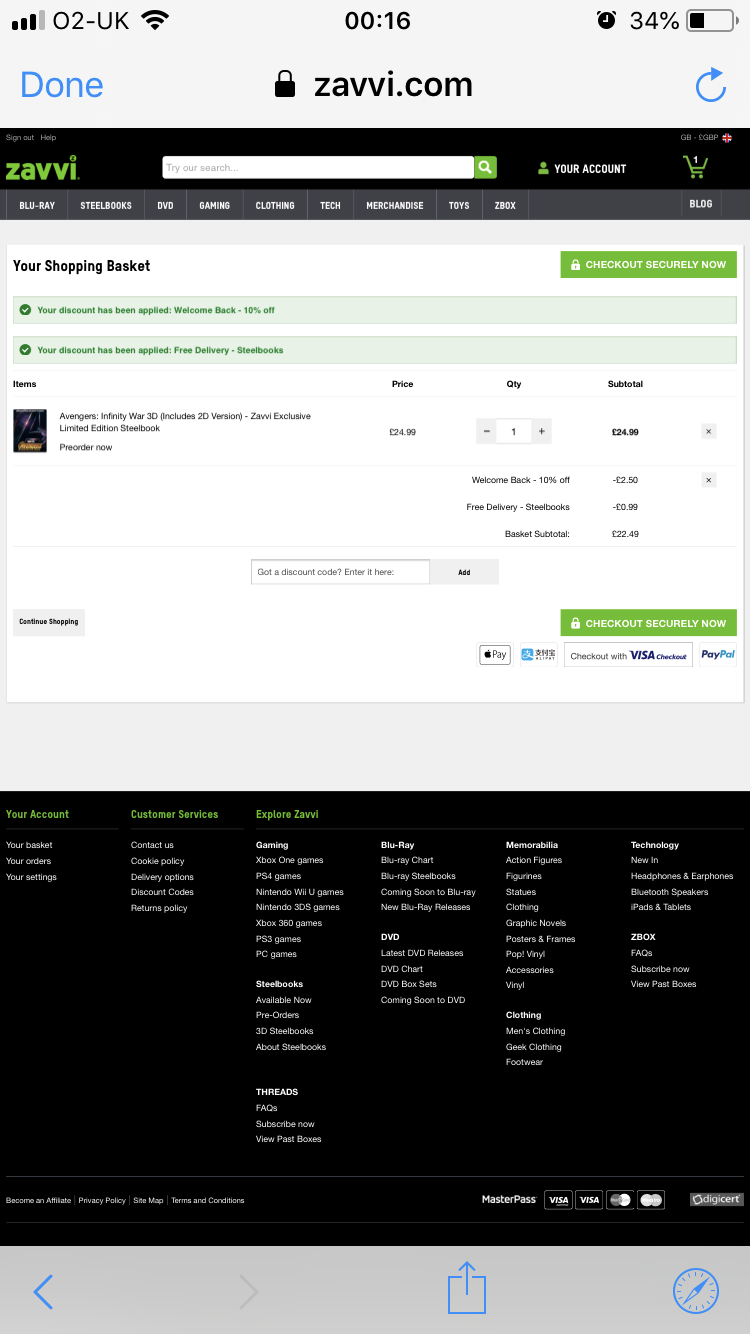Open the Privacy Policy footer link

(102, 1200)
